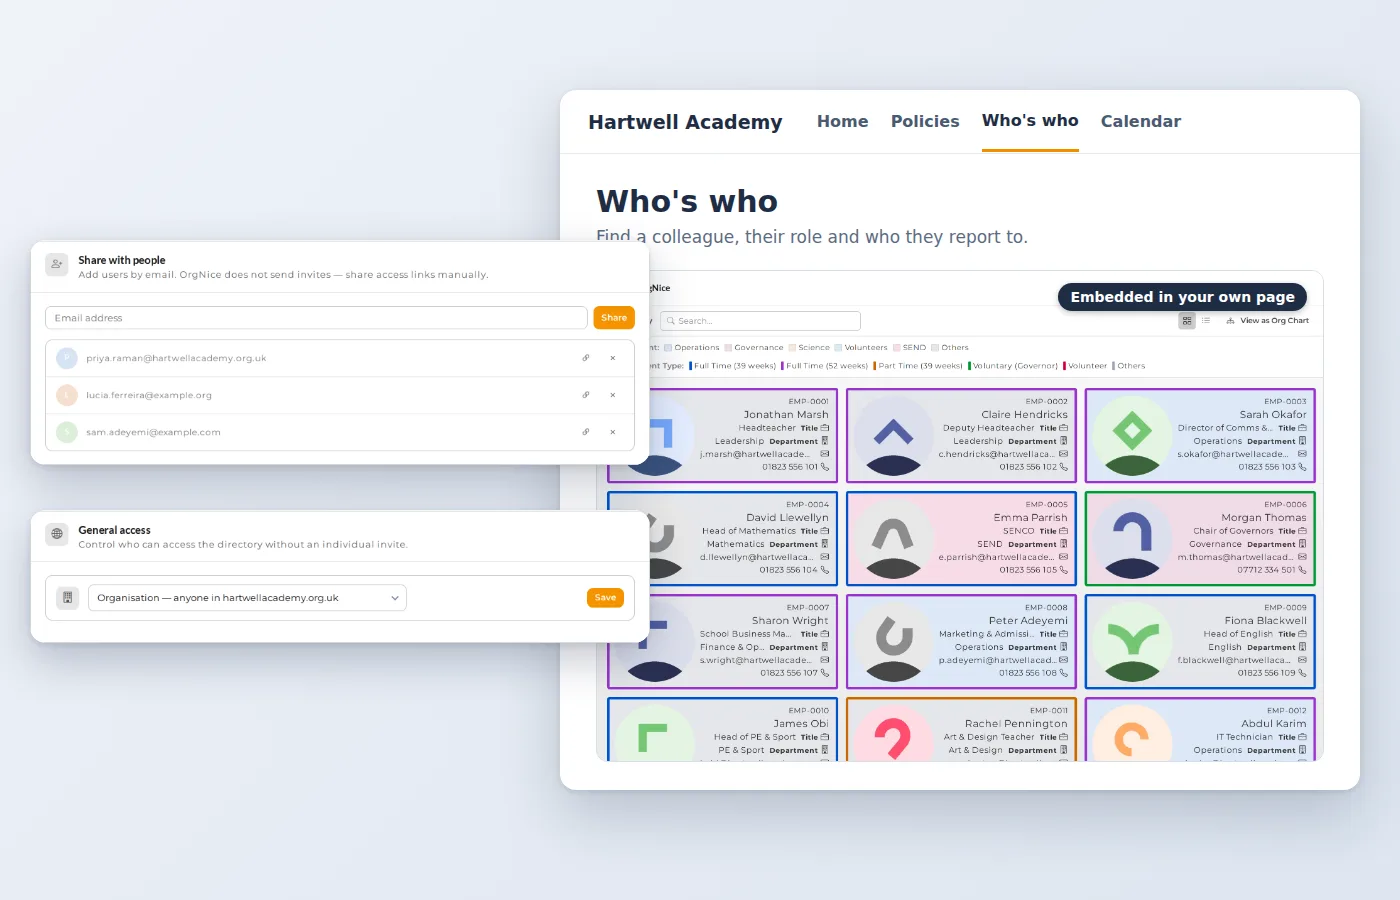Click View as Org Chart

click(x=1267, y=321)
